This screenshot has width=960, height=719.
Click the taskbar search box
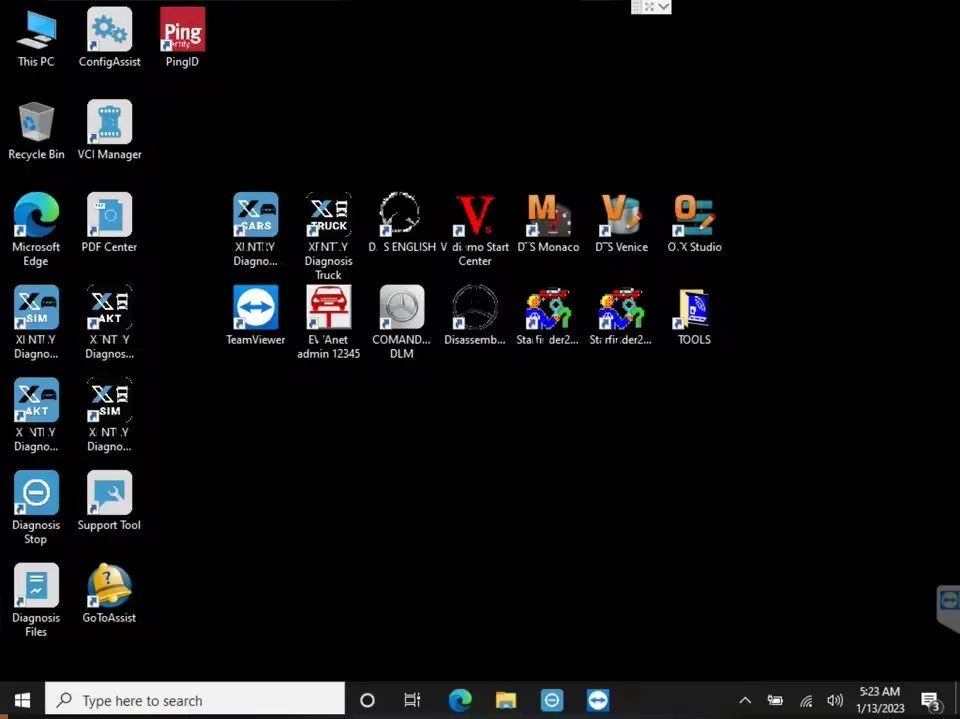click(x=196, y=701)
